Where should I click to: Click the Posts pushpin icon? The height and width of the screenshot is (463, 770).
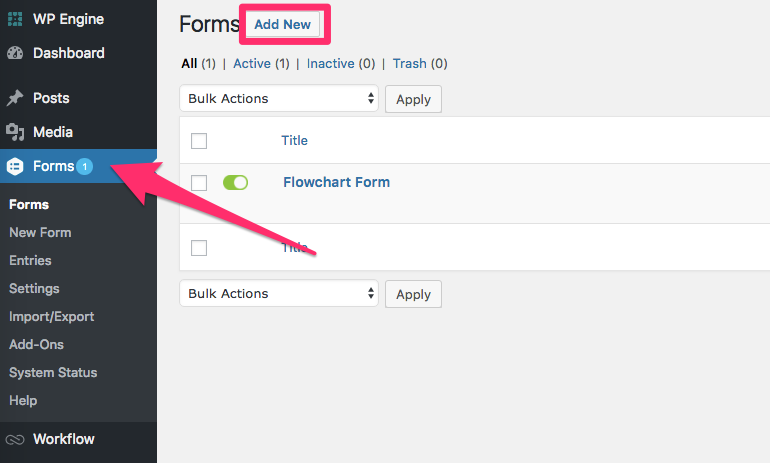pos(16,98)
